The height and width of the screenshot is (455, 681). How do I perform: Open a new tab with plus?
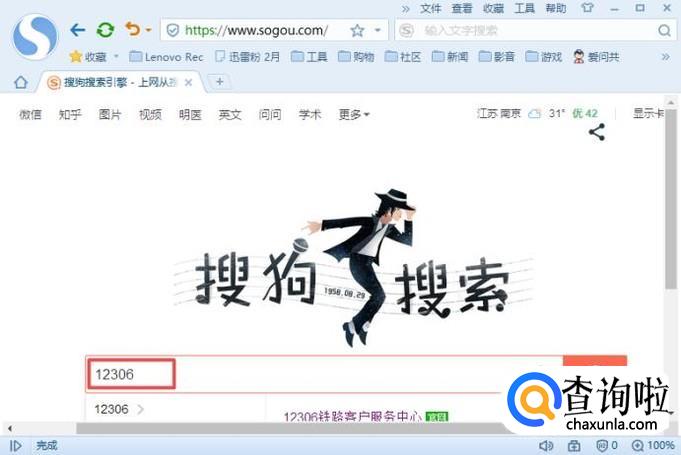pos(220,82)
